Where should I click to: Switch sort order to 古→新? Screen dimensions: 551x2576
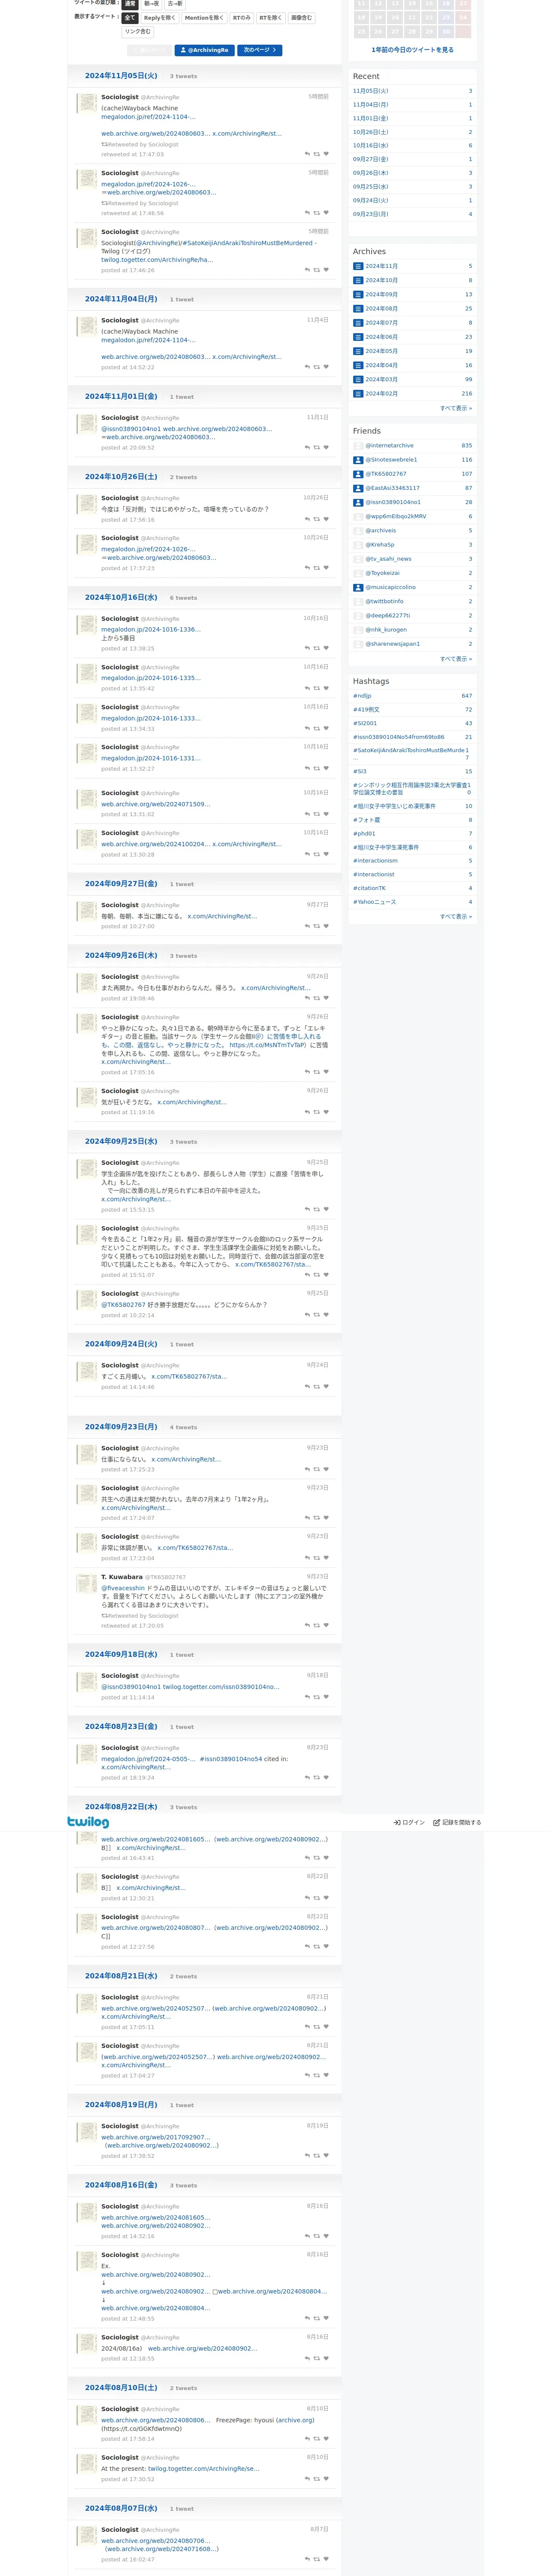click(175, 4)
